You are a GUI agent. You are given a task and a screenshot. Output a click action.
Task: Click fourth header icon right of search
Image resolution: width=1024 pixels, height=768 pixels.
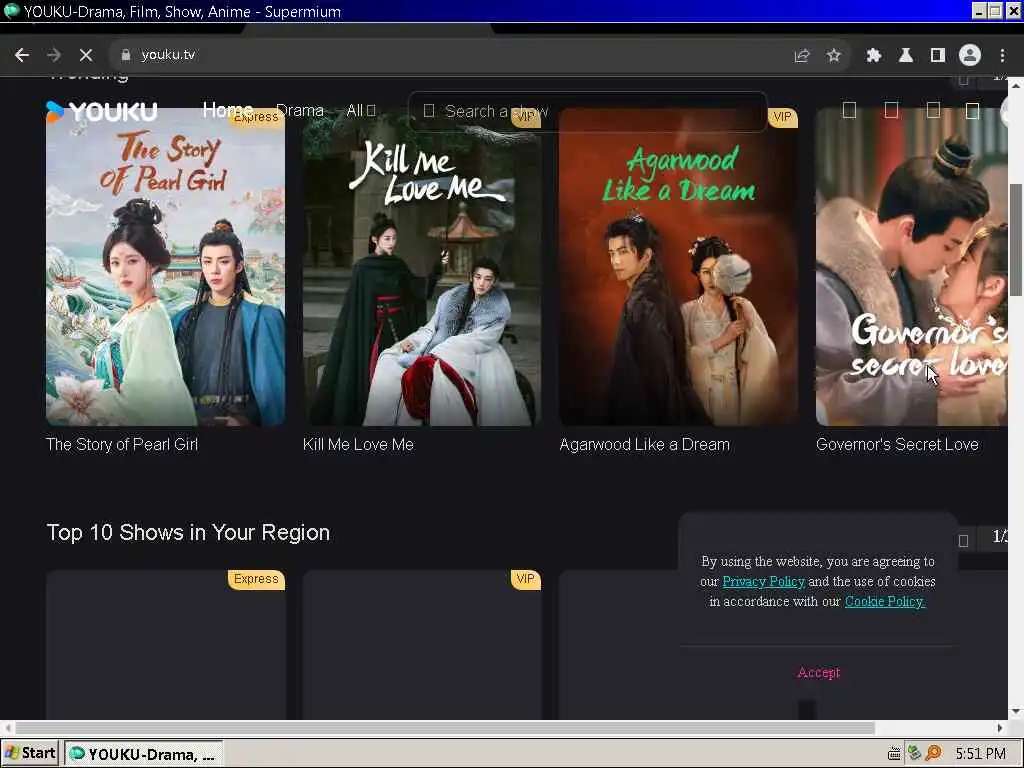click(x=972, y=110)
